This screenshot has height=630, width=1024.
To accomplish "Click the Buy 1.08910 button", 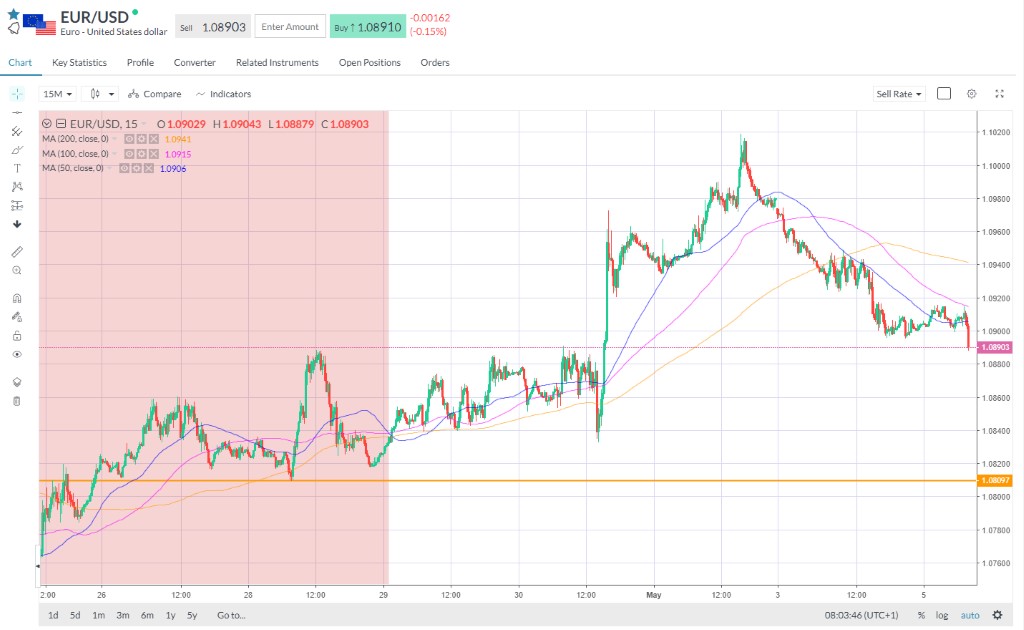I will (x=368, y=27).
